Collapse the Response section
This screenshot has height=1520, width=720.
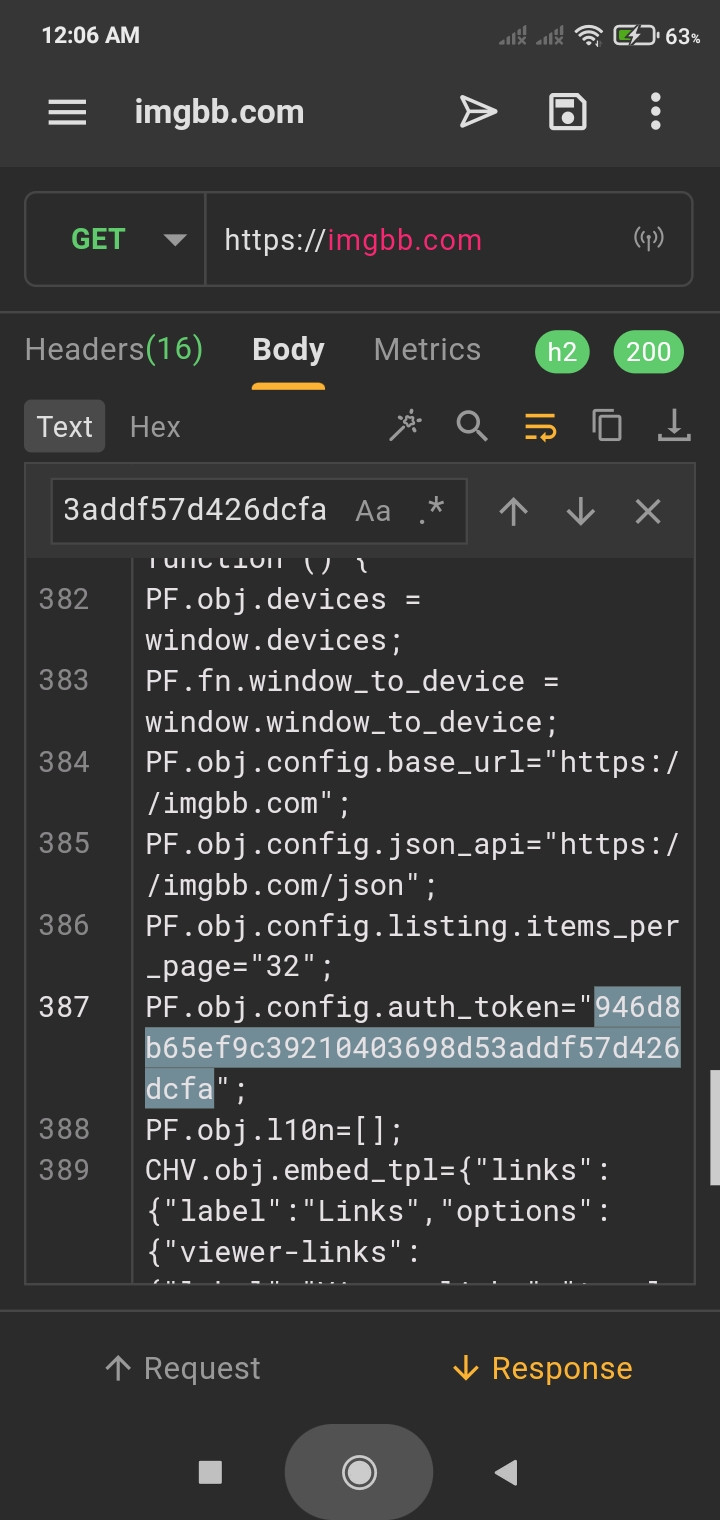click(x=542, y=1368)
